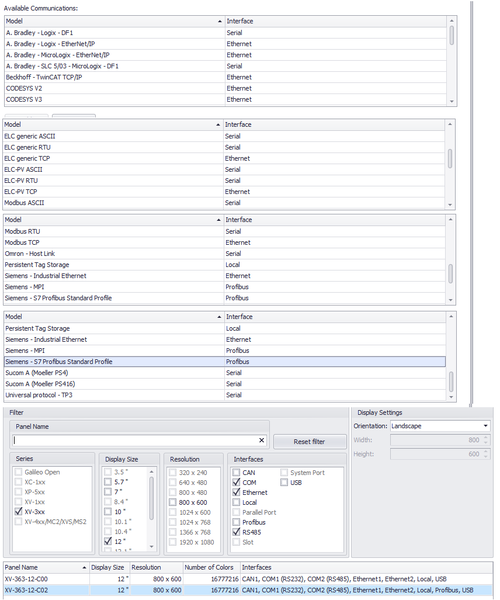Select the ELC-PV RTU row
This screenshot has height=600, width=500.
tap(224, 181)
